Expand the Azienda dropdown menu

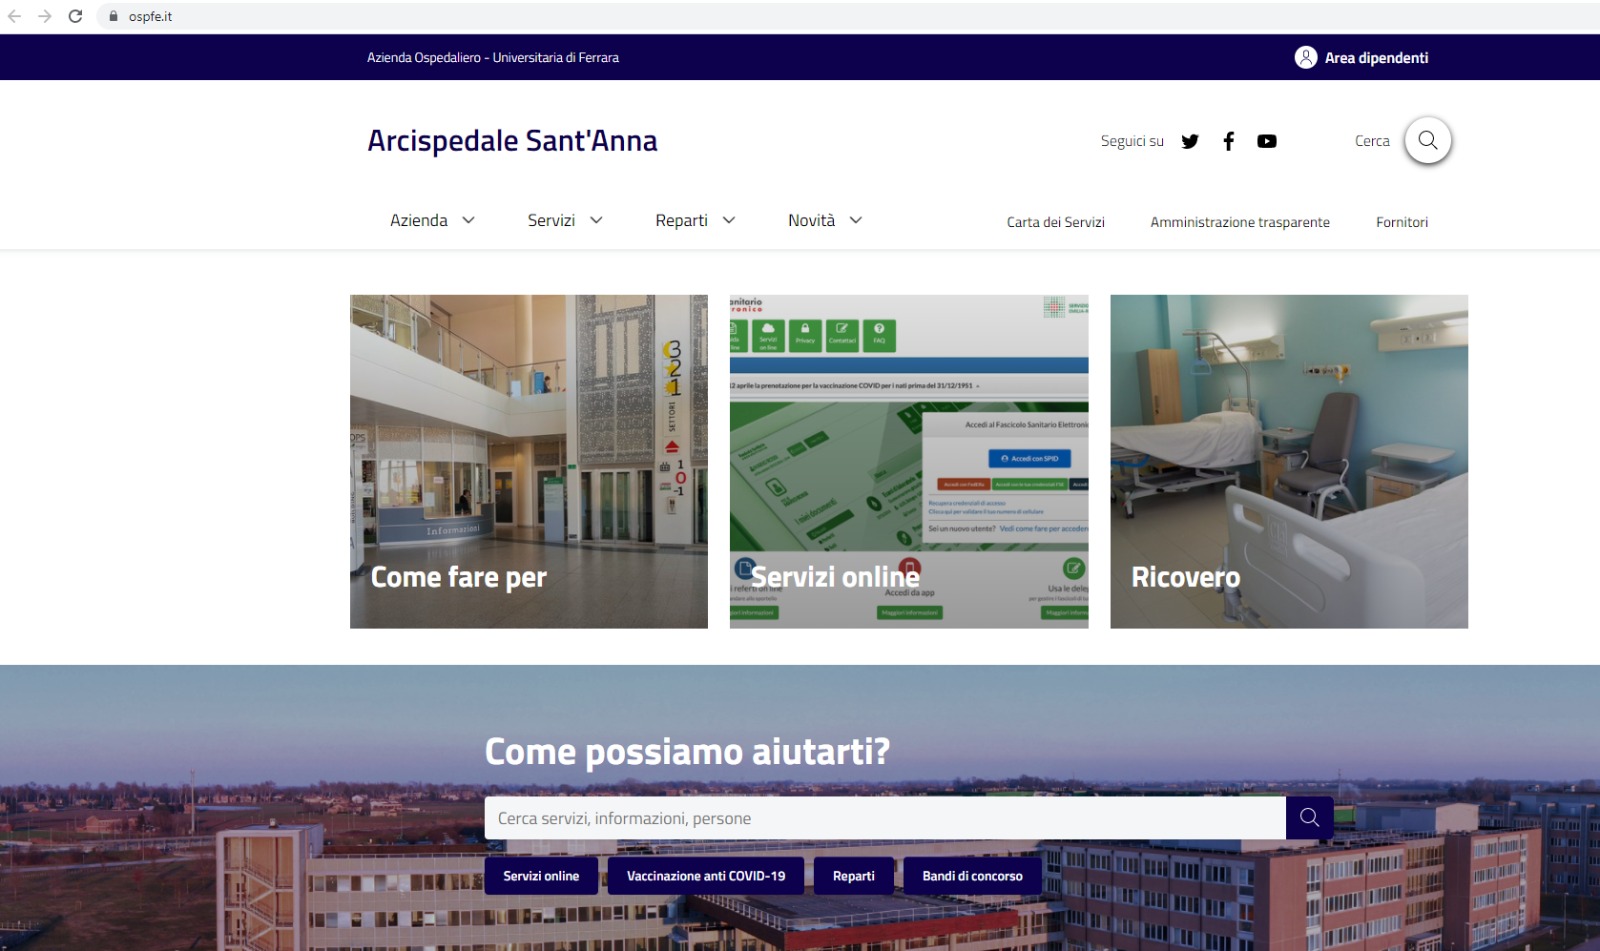click(432, 220)
